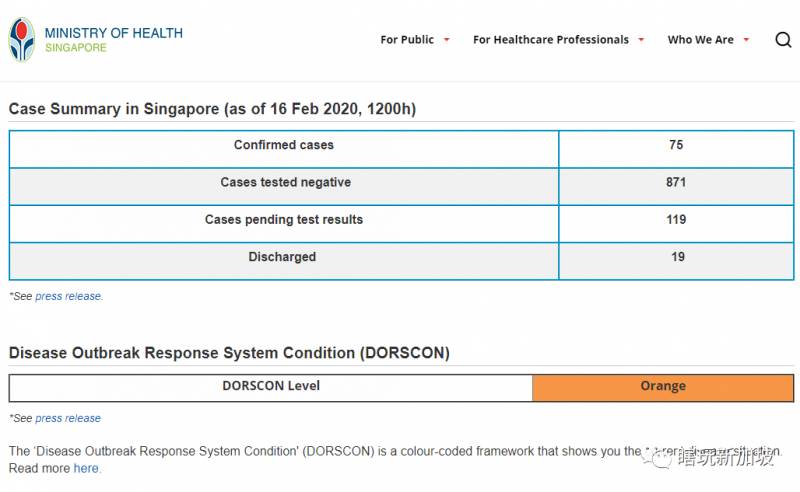Follow the Read more 'here' link

pos(86,468)
